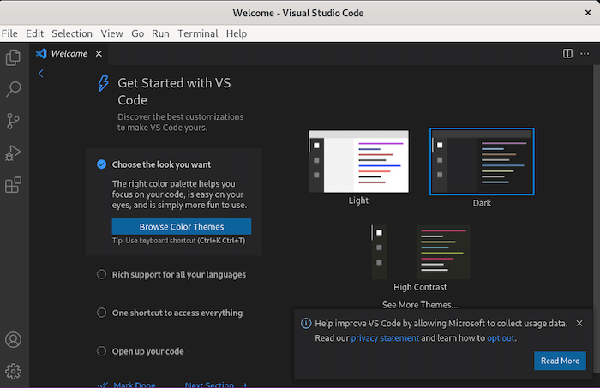Toggle the 'Choose the look you want' checkmark
Screen dimensions: 600x388
(x=101, y=165)
